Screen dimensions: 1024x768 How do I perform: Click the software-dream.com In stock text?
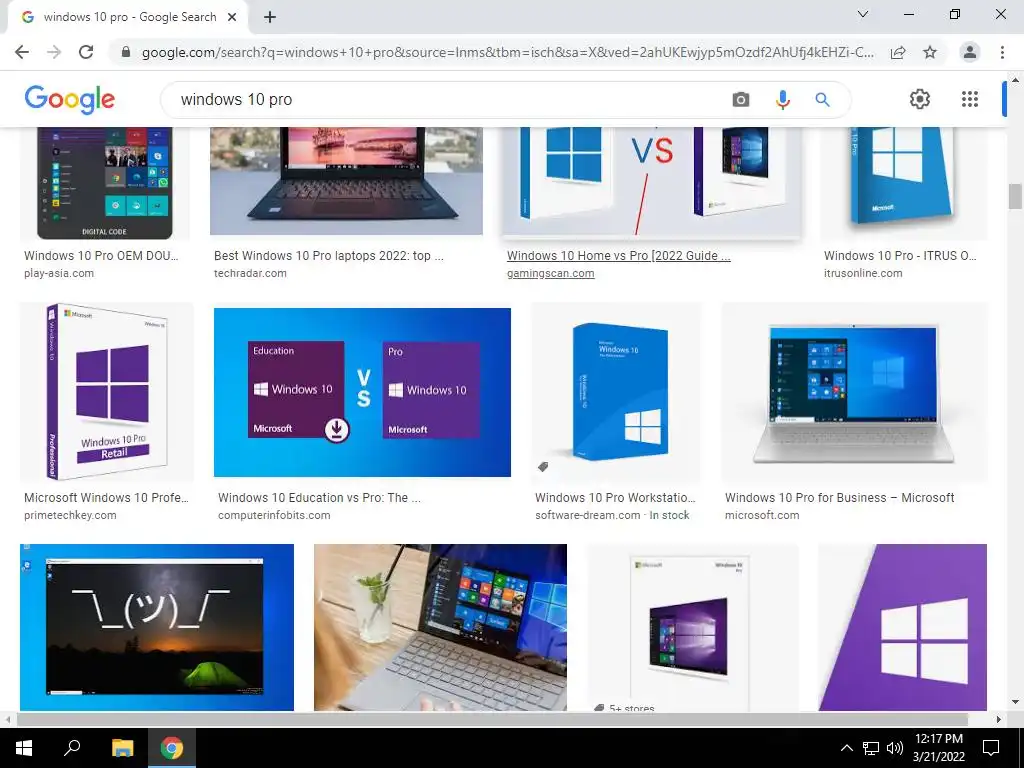pyautogui.click(x=612, y=515)
